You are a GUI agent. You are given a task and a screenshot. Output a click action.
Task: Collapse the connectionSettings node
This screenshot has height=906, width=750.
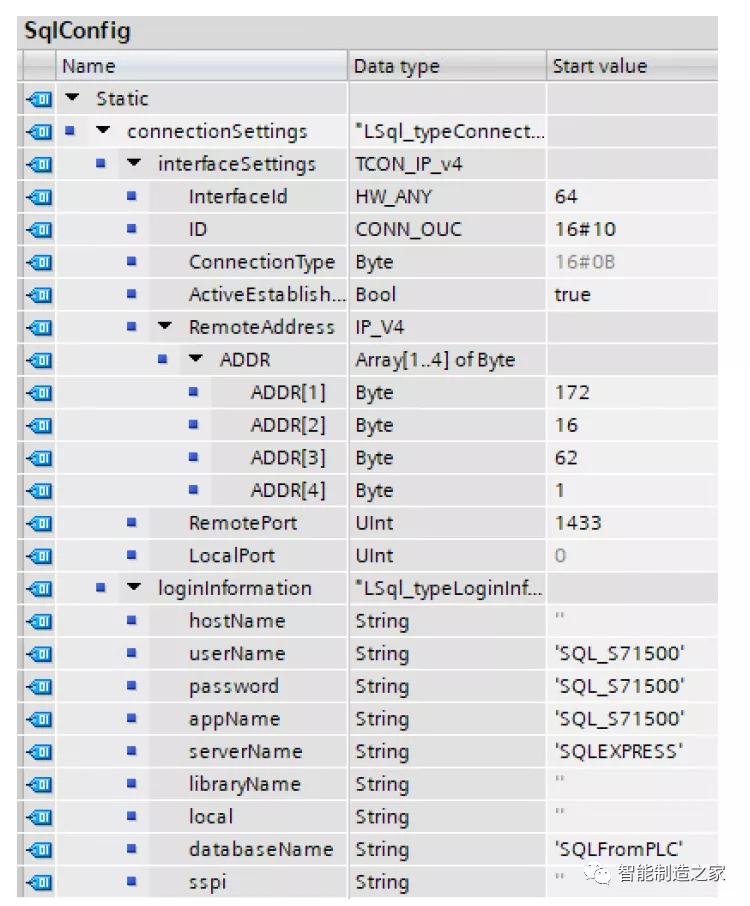tap(103, 131)
